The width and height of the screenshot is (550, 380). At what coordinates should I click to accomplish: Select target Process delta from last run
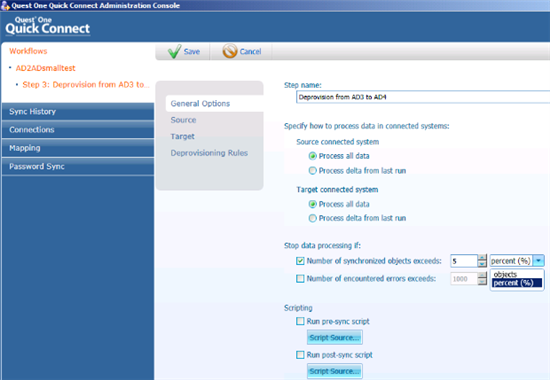[312, 218]
